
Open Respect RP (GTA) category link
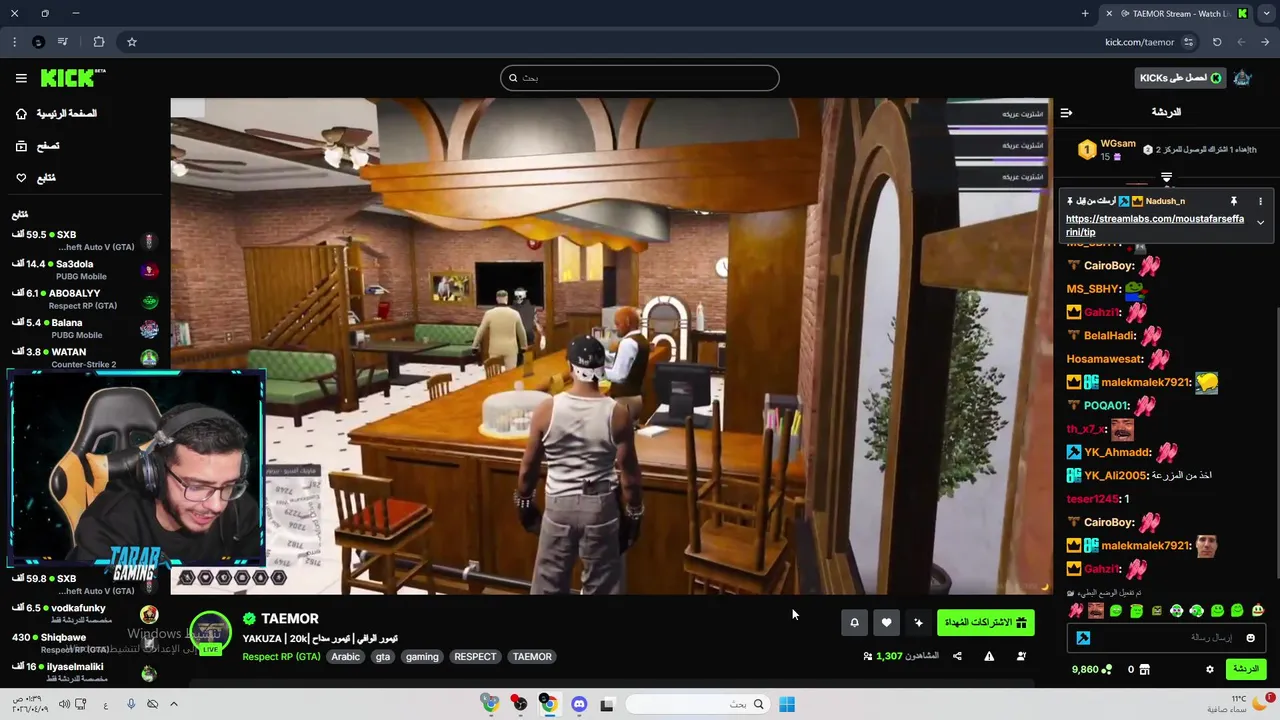(281, 657)
